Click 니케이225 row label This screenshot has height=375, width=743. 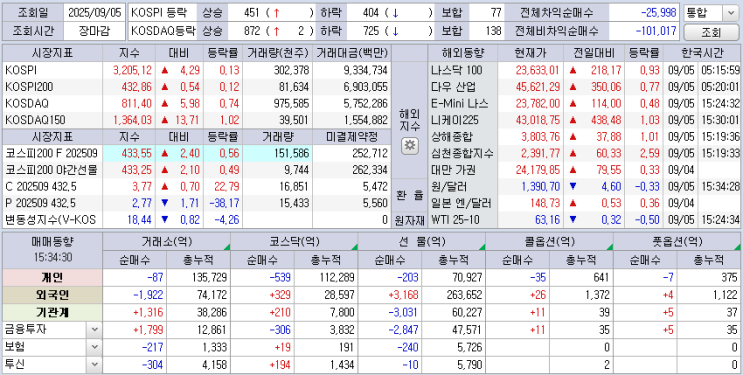pos(455,120)
